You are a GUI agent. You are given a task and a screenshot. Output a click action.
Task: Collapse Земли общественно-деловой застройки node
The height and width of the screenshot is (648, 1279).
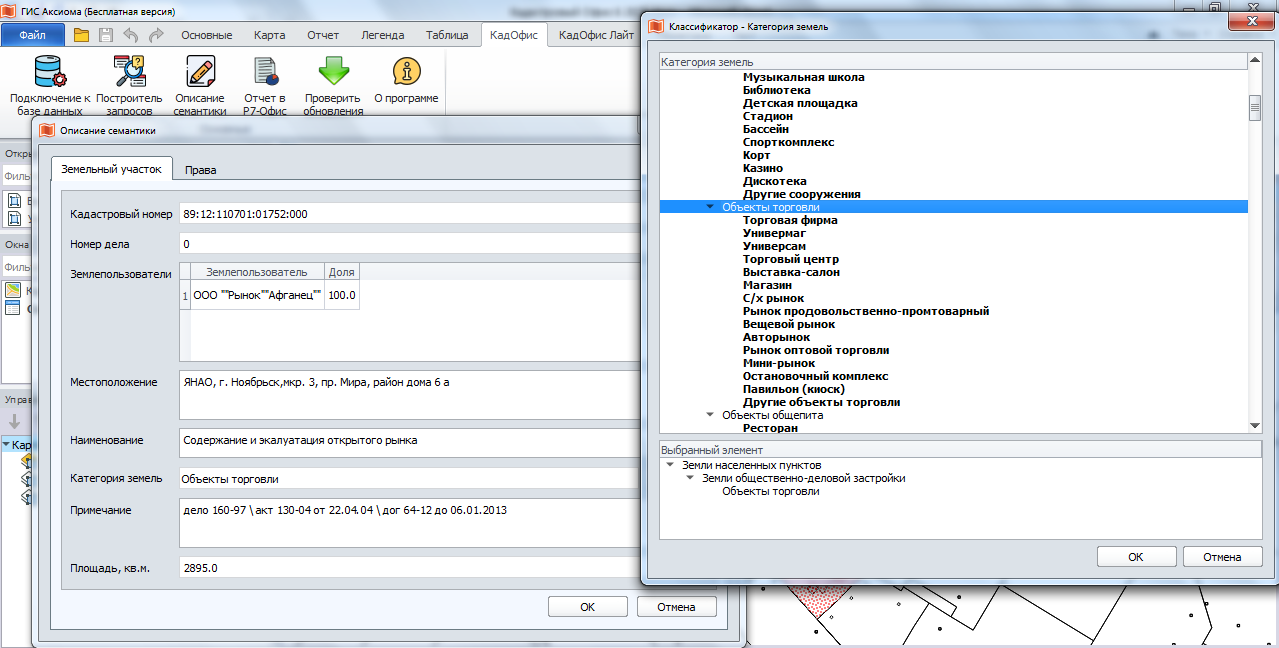point(690,479)
